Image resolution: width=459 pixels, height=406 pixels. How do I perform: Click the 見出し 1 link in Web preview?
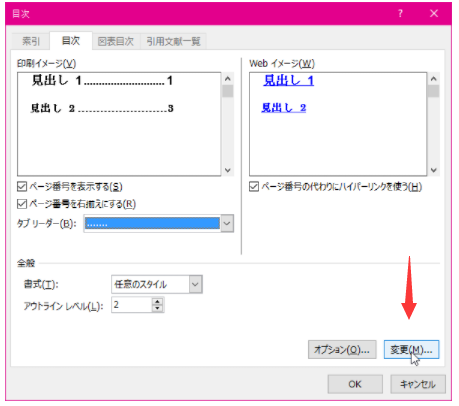pyautogui.click(x=289, y=80)
